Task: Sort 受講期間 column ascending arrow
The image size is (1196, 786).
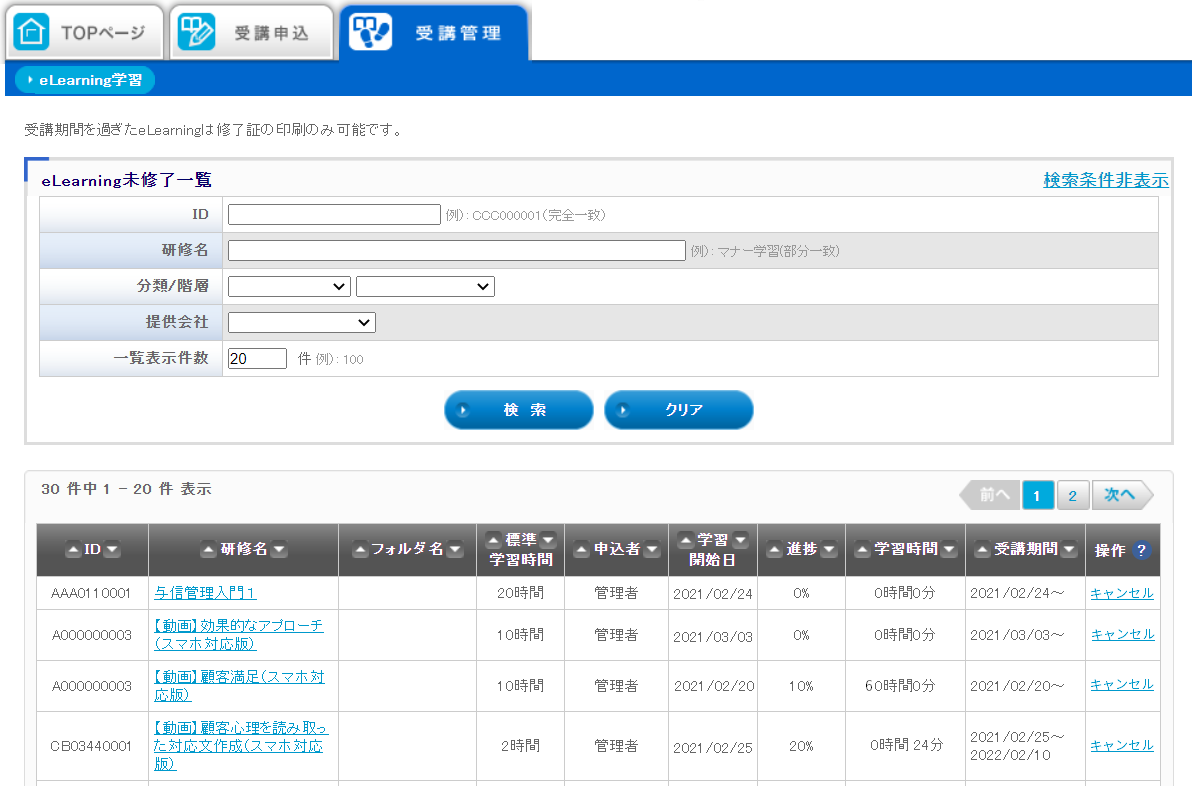Action: 982,549
